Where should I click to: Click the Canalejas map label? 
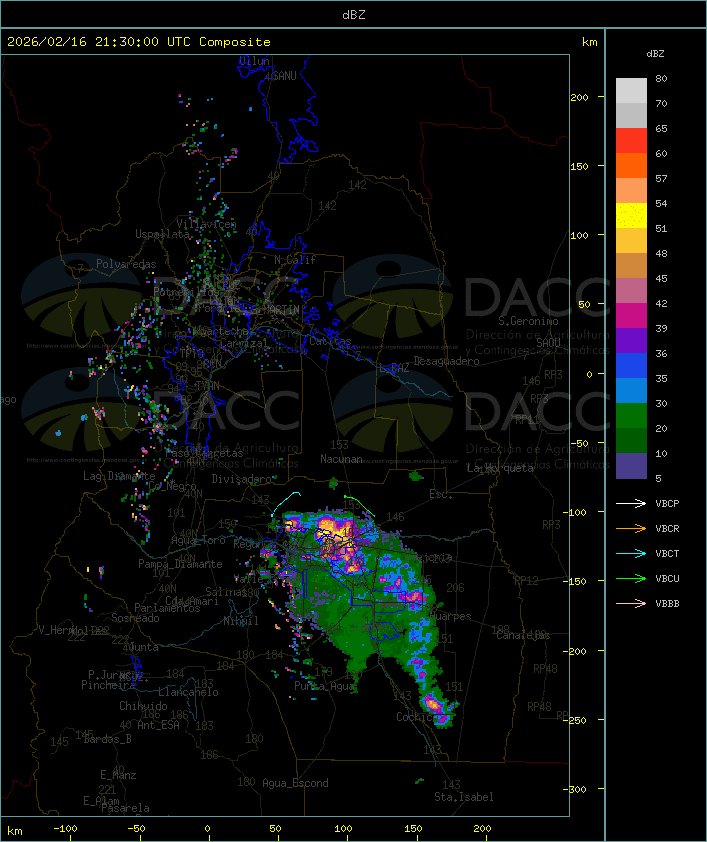(x=523, y=635)
